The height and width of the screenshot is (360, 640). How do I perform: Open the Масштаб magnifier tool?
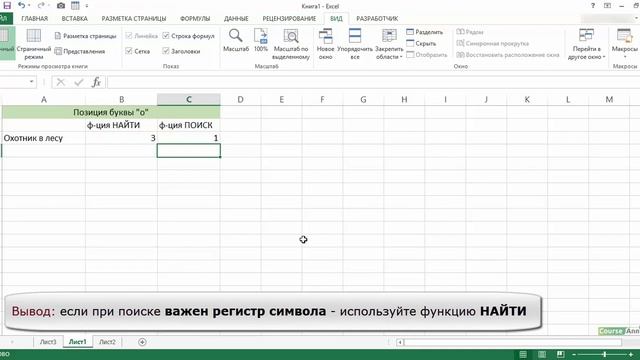[236, 40]
